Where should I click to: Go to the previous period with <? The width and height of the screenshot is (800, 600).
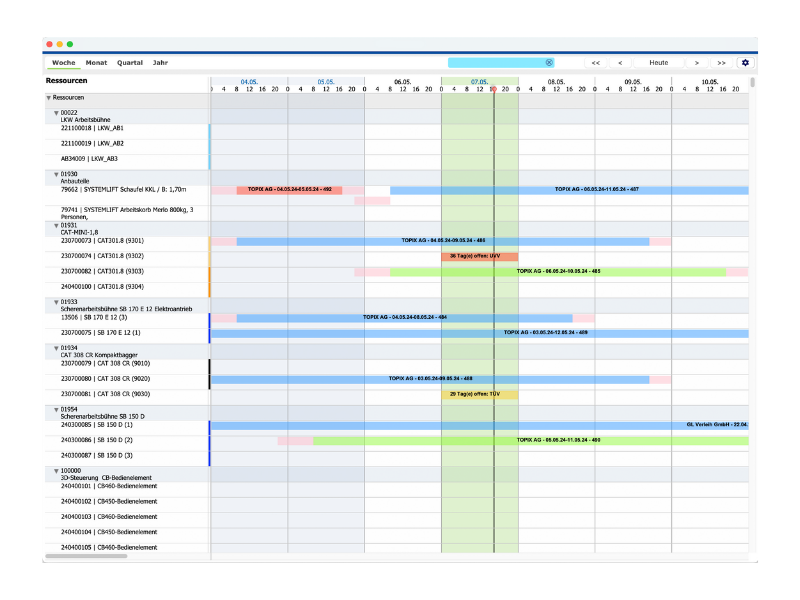tap(620, 62)
